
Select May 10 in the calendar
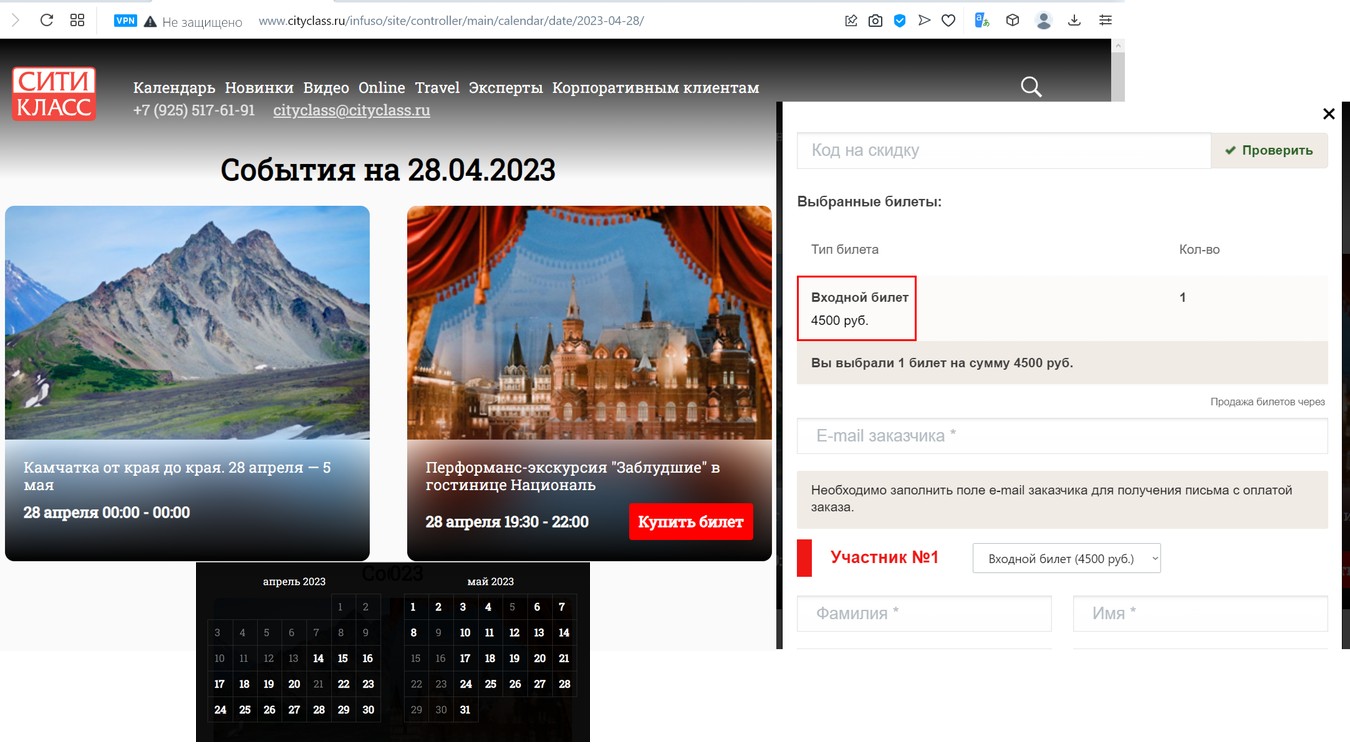pos(465,632)
